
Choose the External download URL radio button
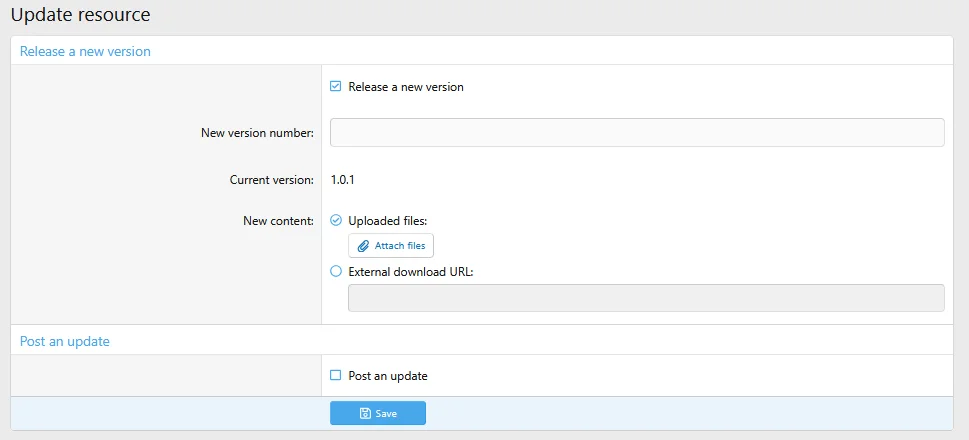pyautogui.click(x=336, y=271)
